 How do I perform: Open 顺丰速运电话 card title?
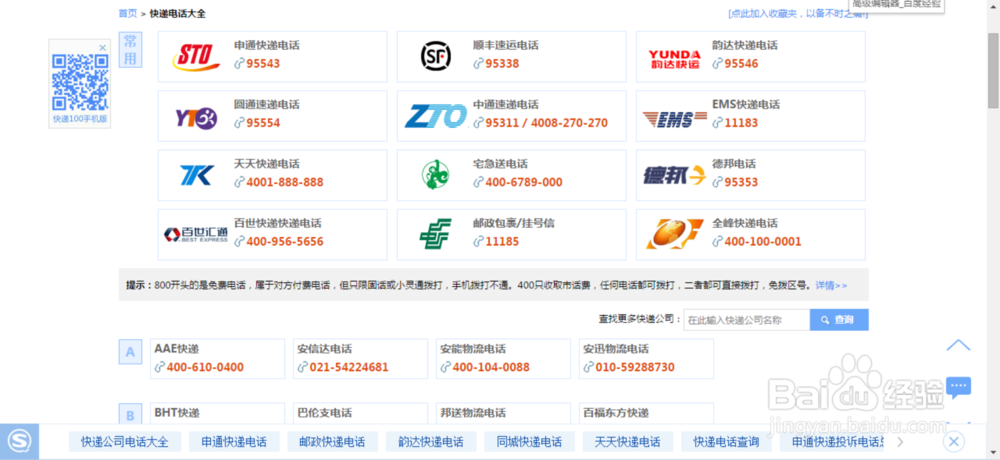[506, 45]
